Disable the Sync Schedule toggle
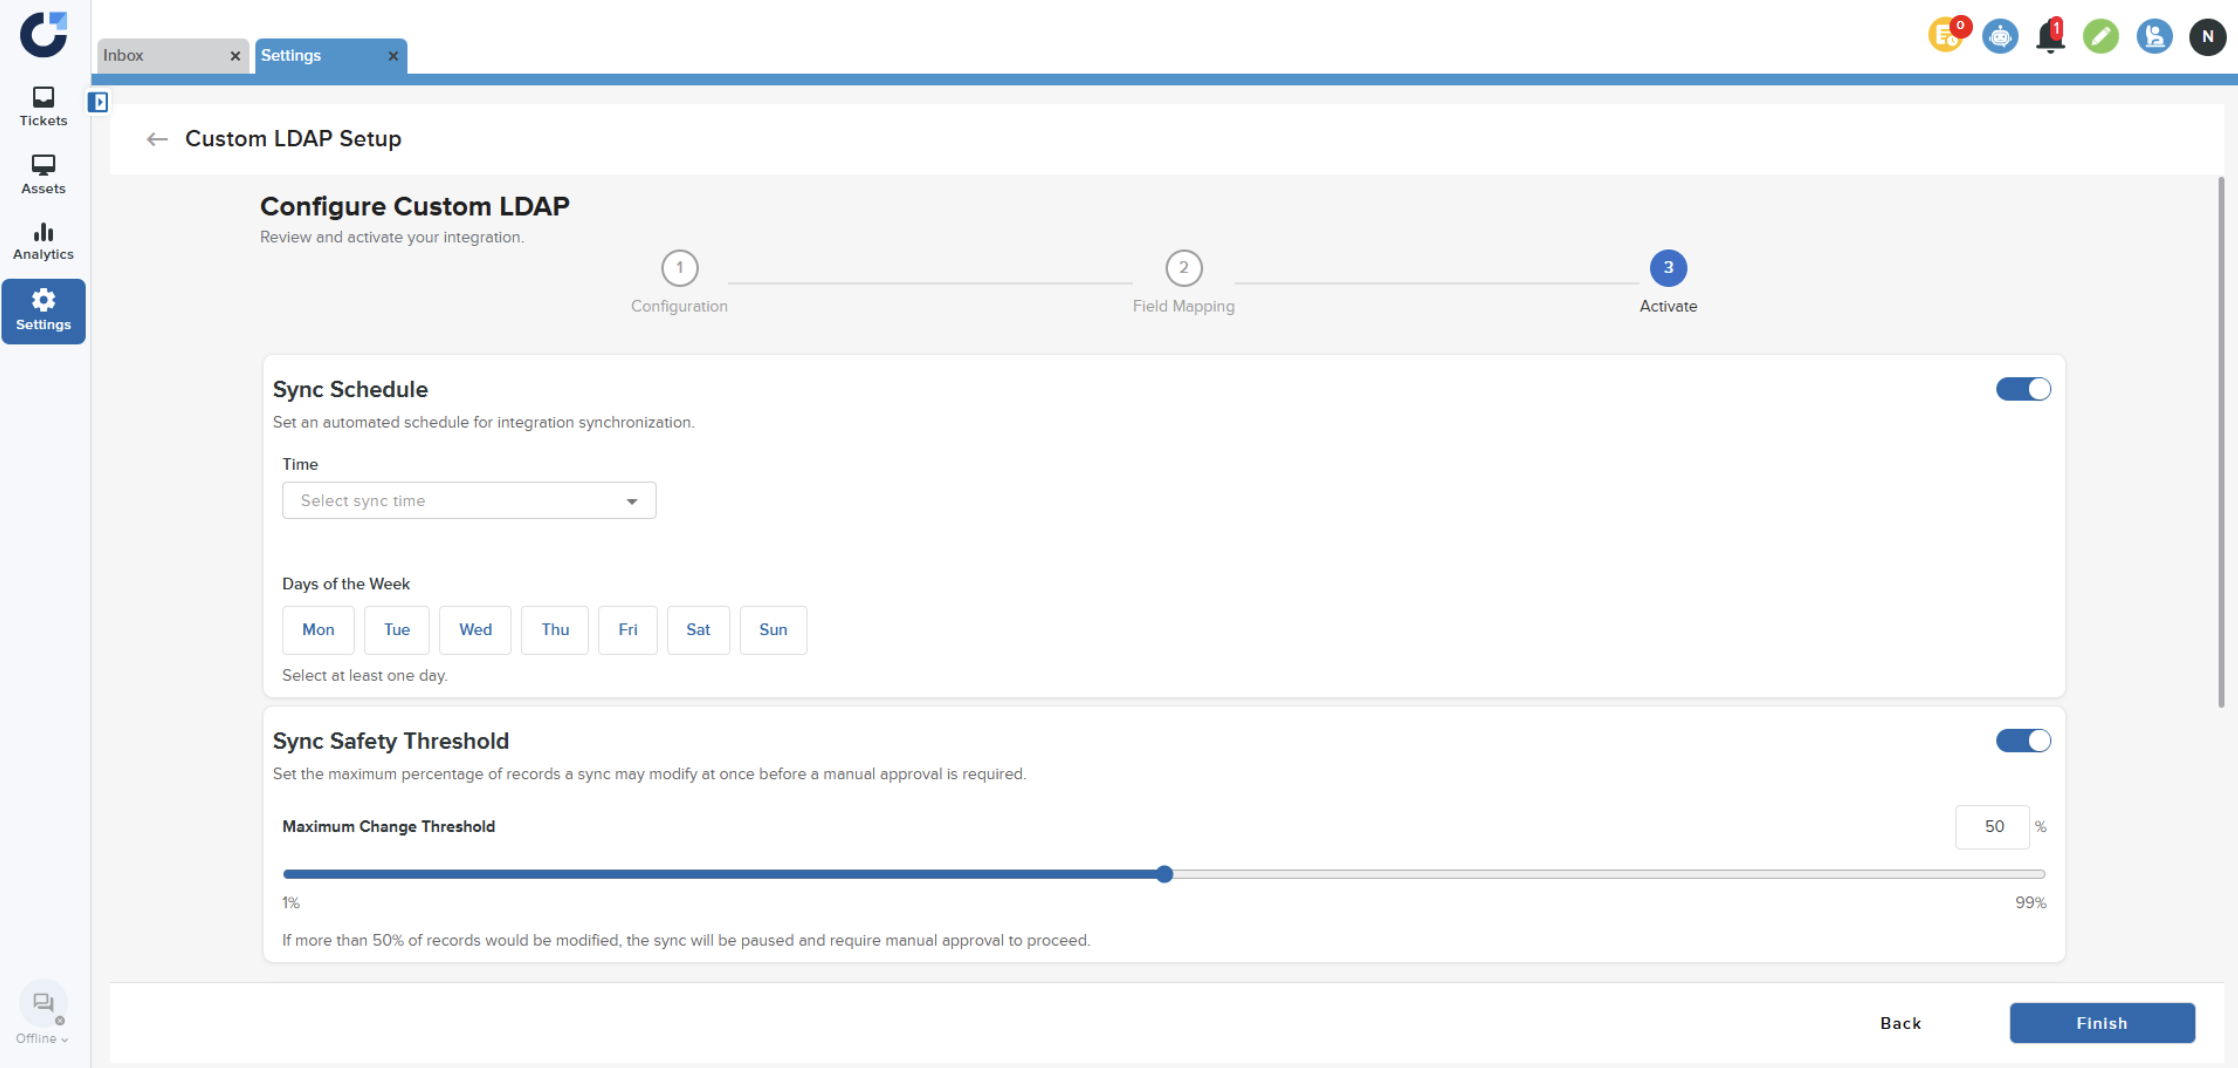The width and height of the screenshot is (2238, 1068). click(2022, 389)
